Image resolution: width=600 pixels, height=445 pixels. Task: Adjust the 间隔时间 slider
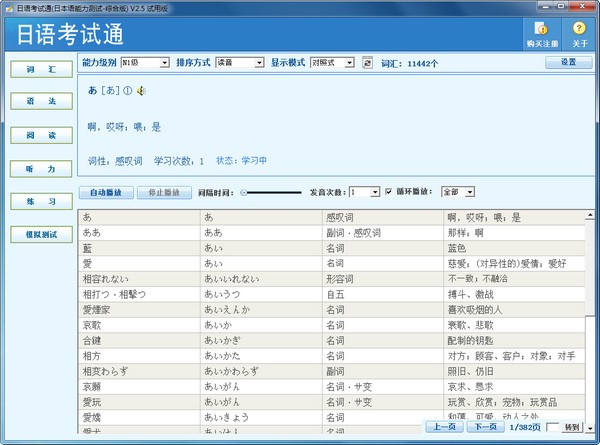tap(244, 192)
